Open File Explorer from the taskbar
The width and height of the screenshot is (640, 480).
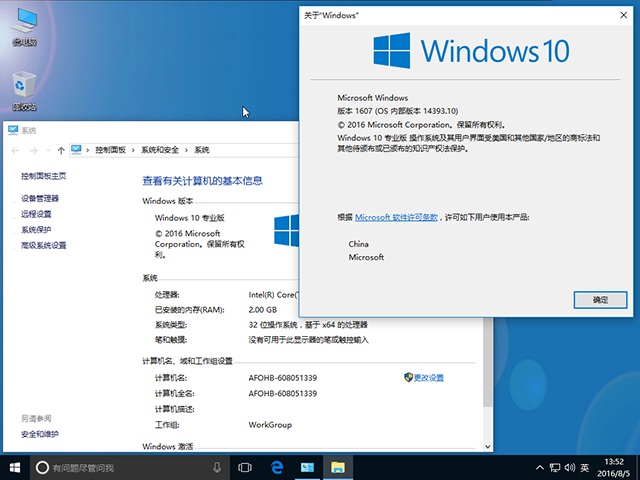[339, 467]
